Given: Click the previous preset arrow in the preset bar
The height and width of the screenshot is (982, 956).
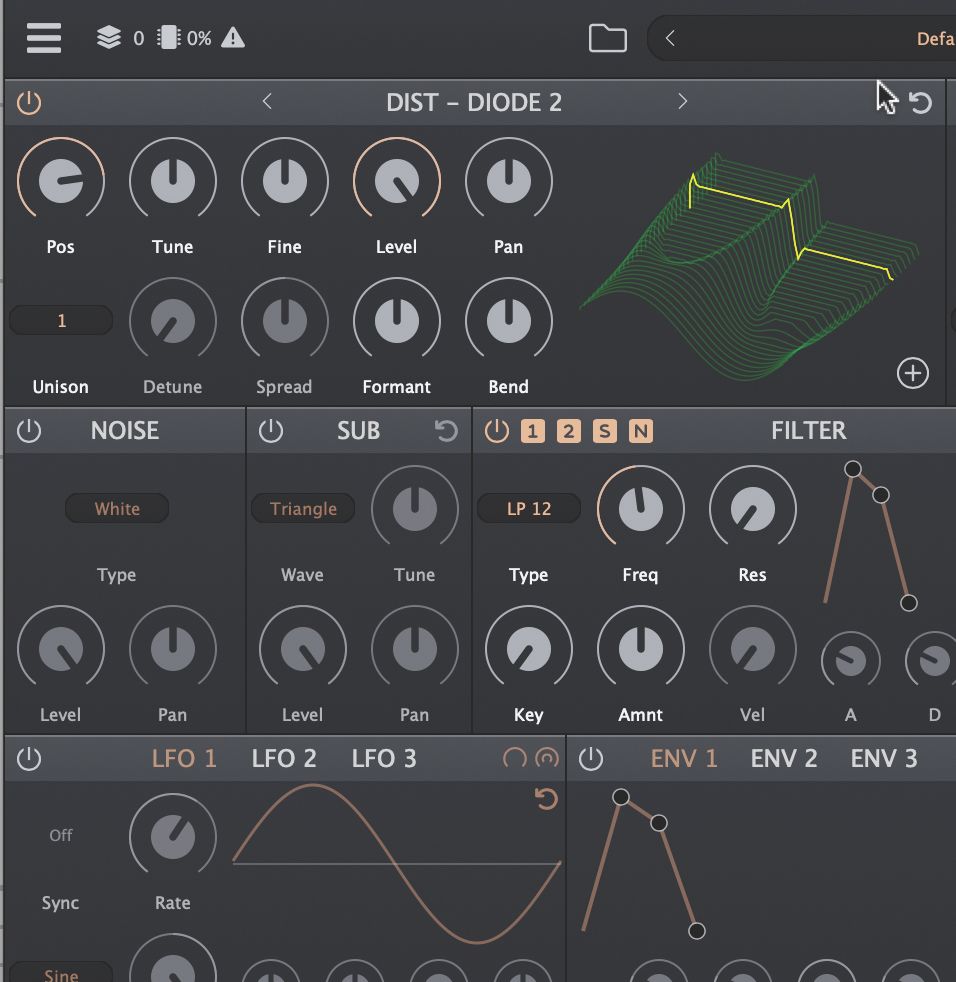Looking at the screenshot, I should [x=668, y=37].
